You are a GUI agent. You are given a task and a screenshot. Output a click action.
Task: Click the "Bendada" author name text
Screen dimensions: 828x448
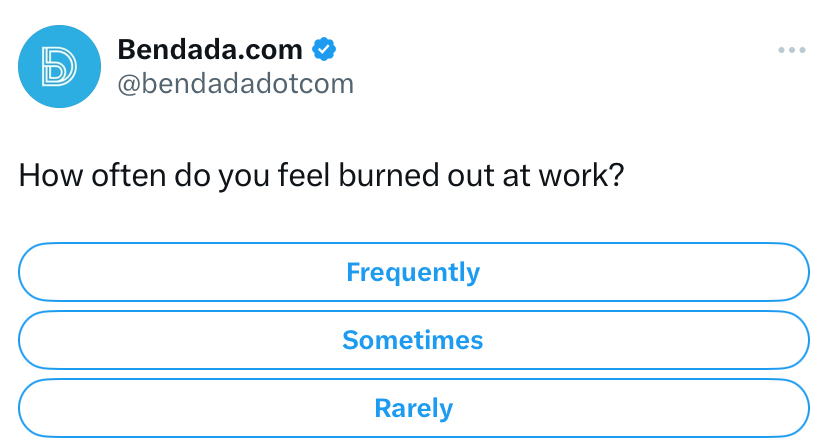click(177, 50)
